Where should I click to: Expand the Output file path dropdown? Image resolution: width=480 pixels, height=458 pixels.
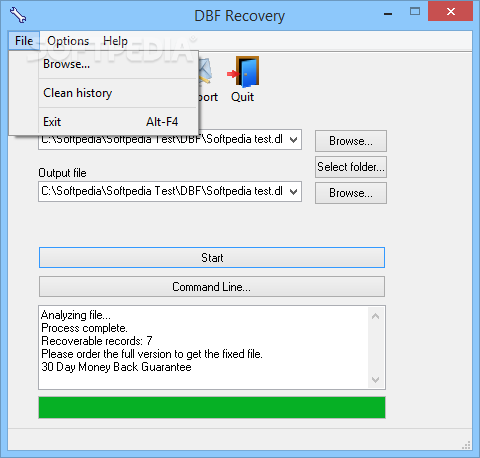coord(293,192)
